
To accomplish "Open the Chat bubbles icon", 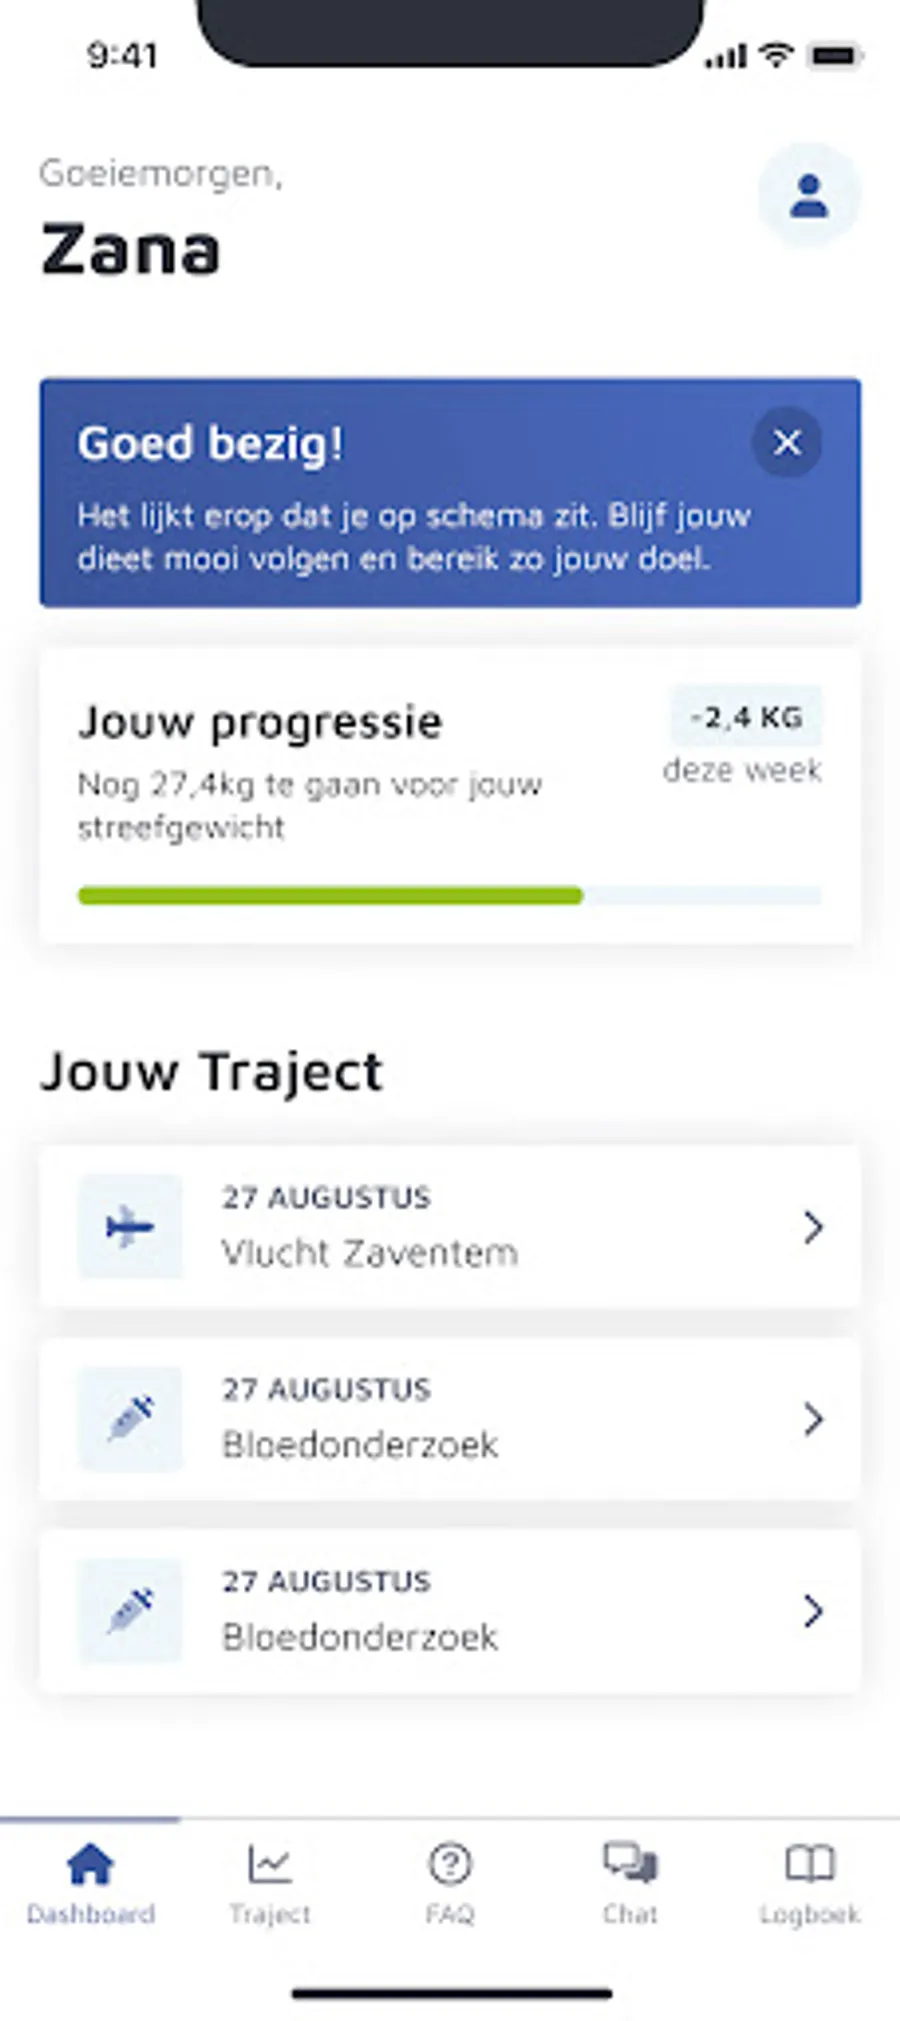I will pos(630,1864).
